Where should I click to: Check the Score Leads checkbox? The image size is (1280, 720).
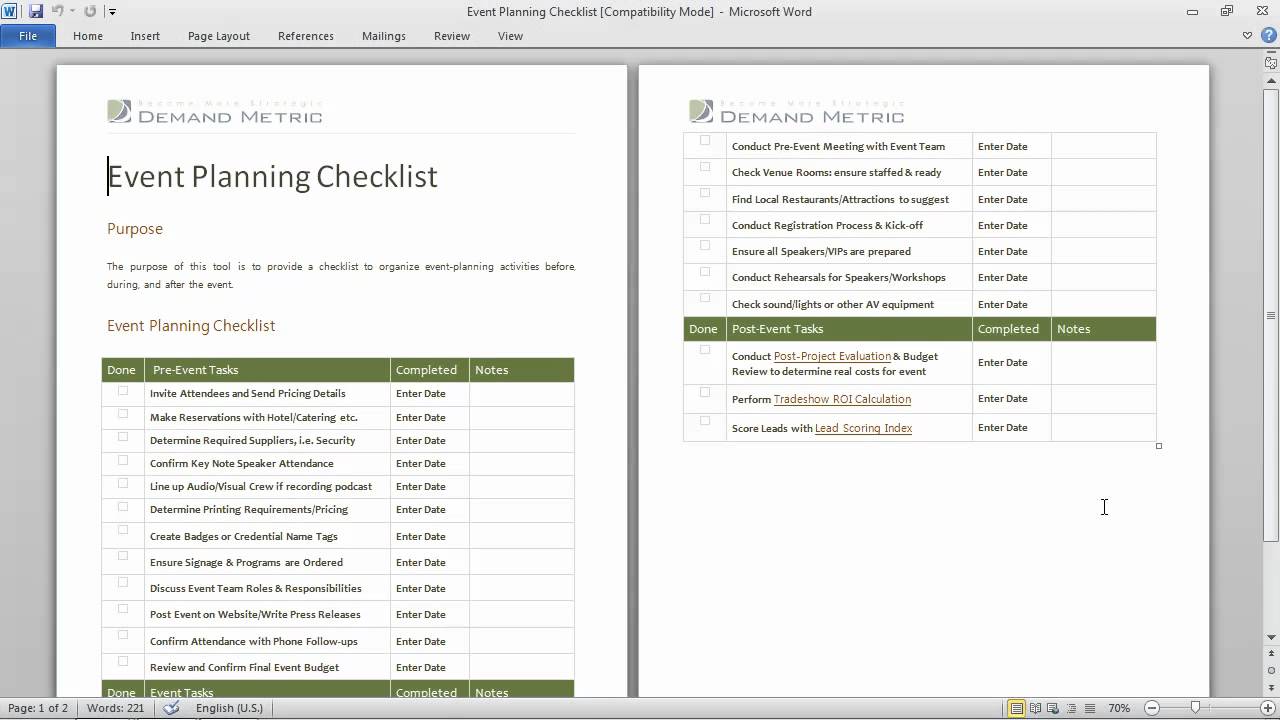point(705,421)
